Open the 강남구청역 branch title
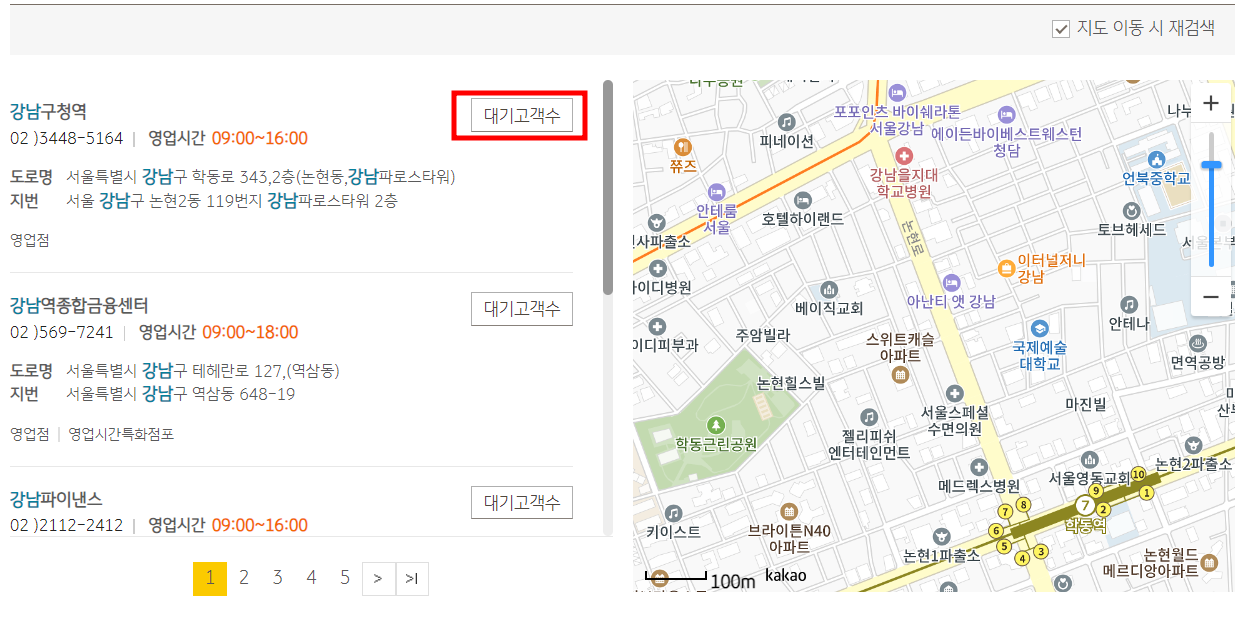 [x=48, y=111]
